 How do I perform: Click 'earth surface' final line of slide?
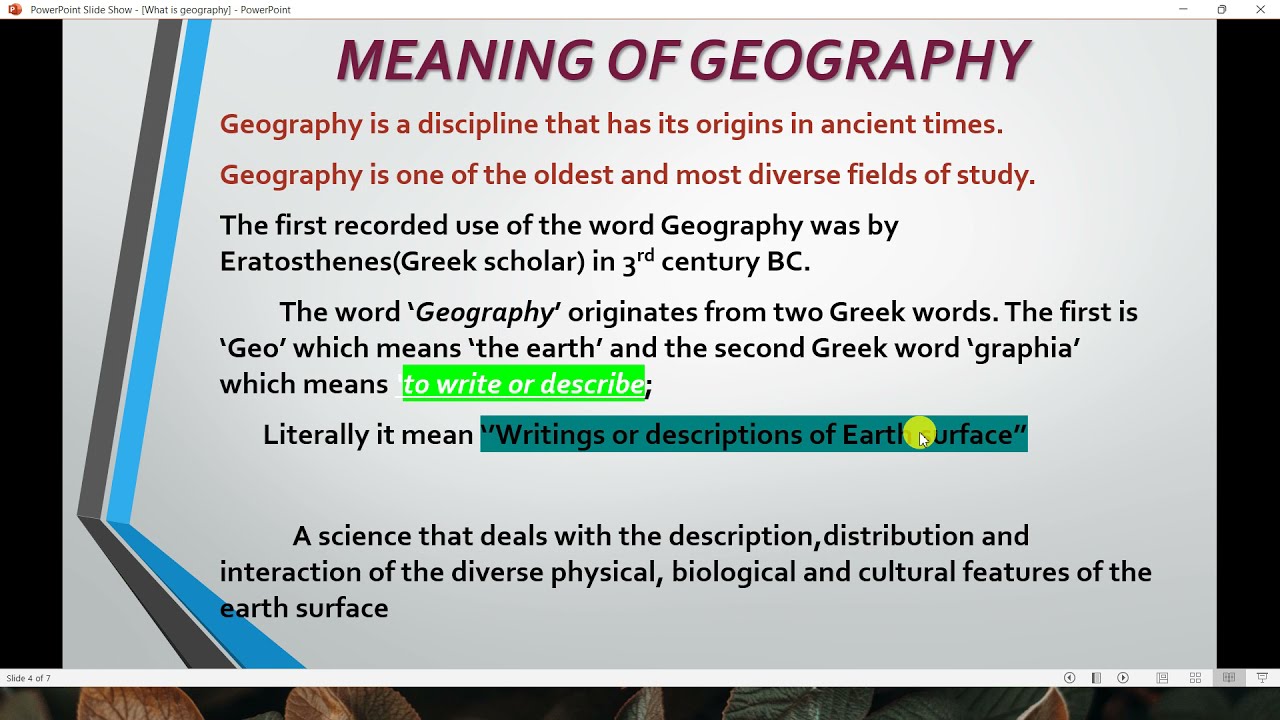304,608
